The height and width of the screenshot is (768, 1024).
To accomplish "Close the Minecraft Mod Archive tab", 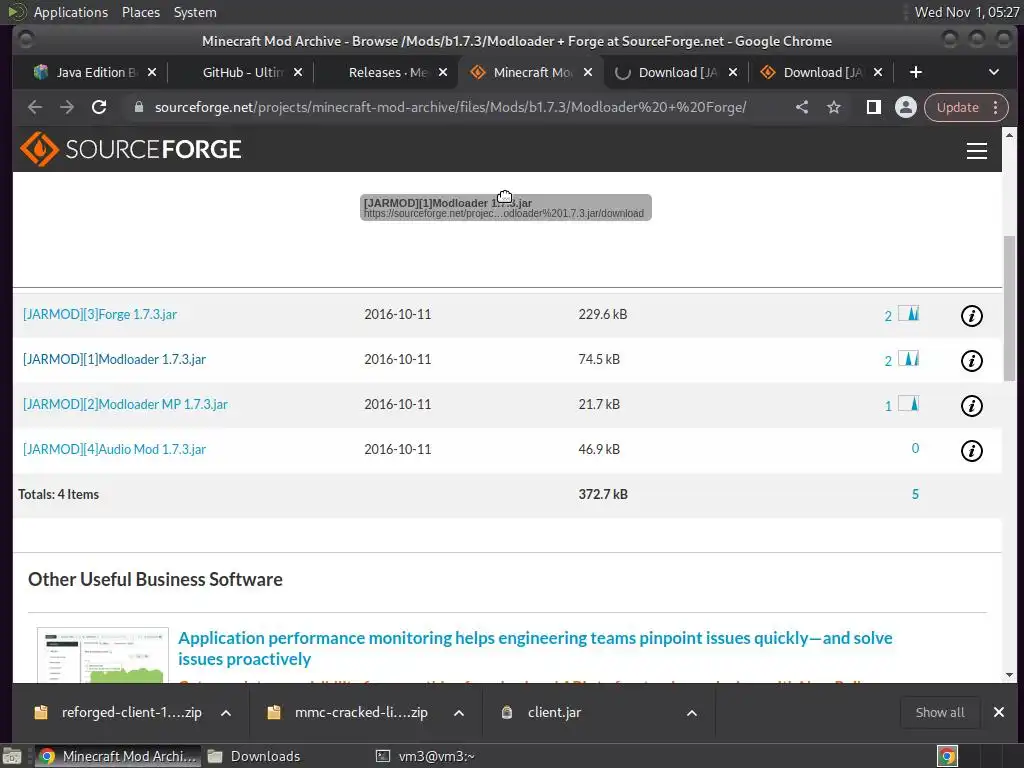I will [x=588, y=72].
